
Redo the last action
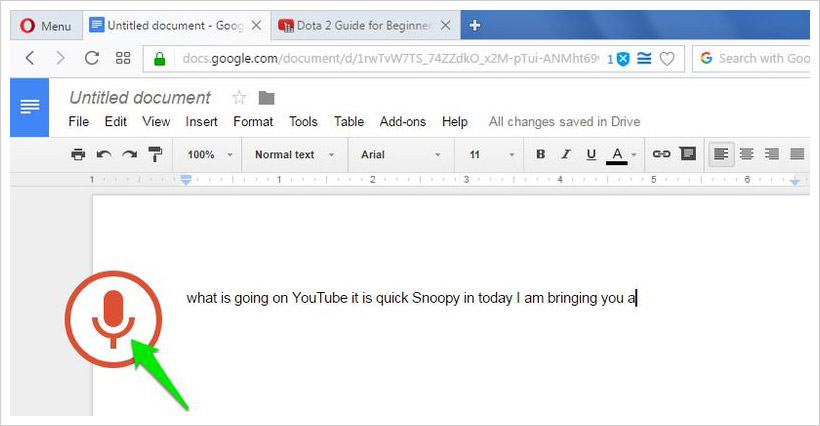pyautogui.click(x=129, y=154)
